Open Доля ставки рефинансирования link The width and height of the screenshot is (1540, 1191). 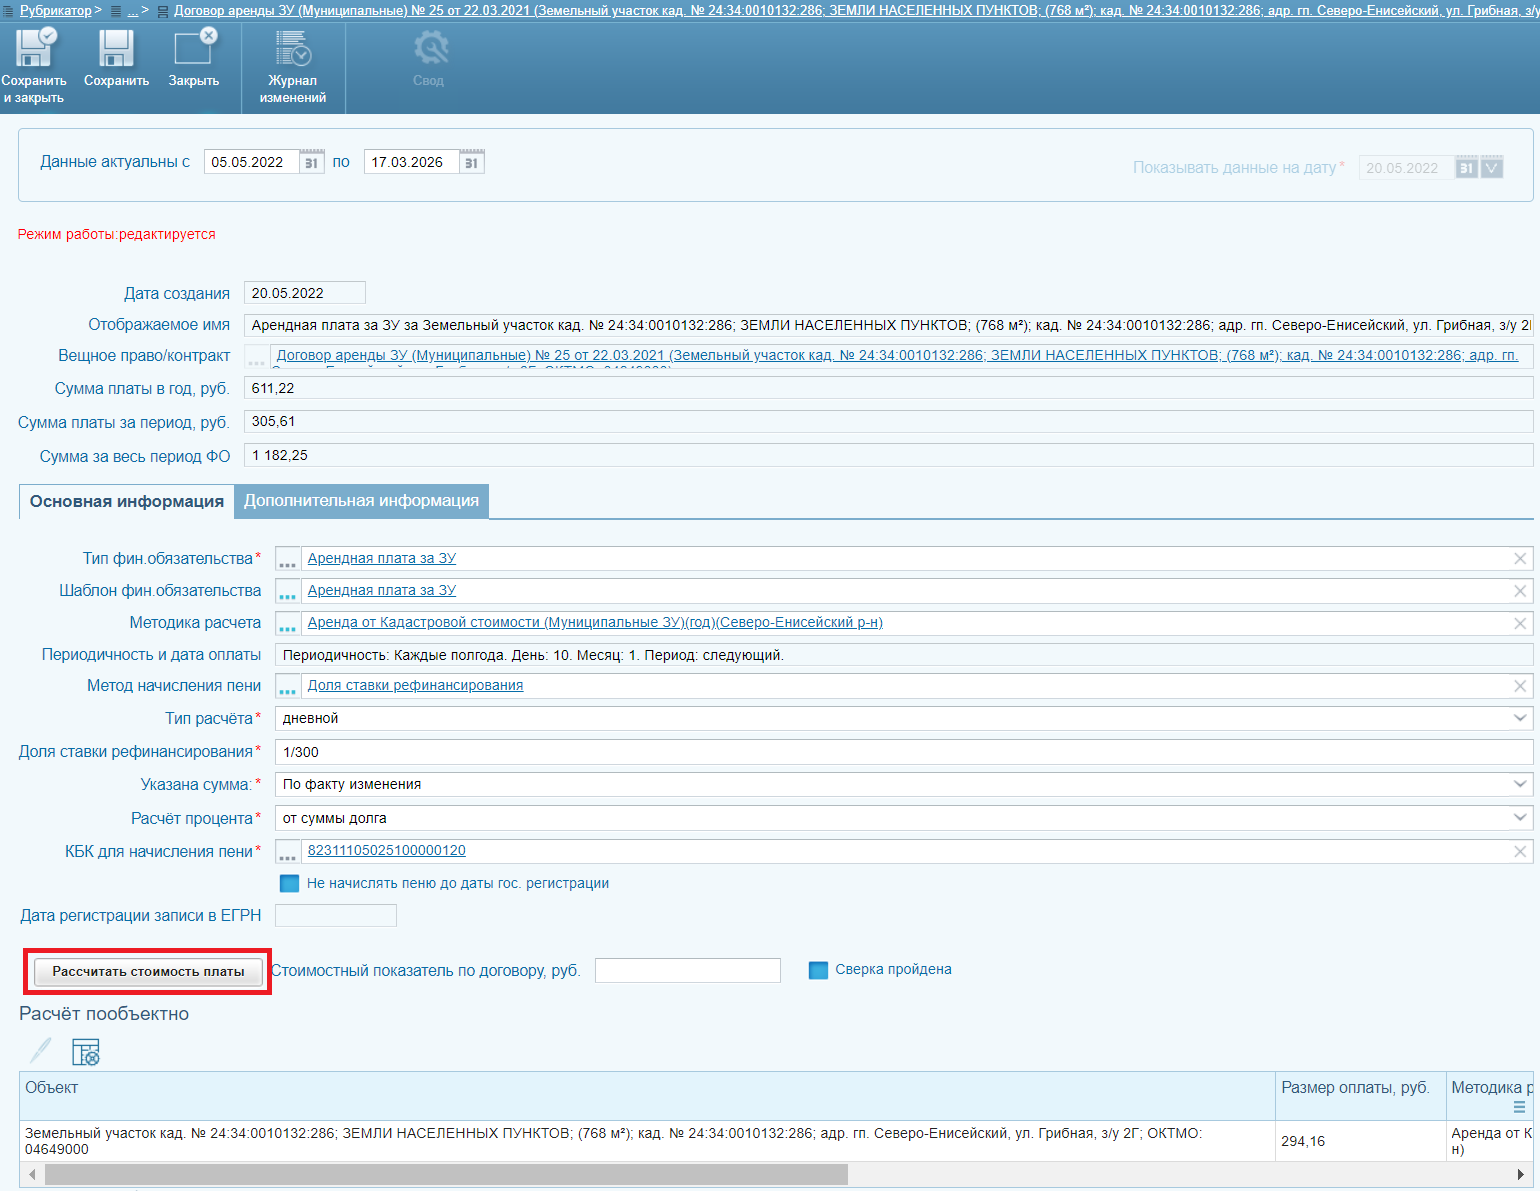415,686
